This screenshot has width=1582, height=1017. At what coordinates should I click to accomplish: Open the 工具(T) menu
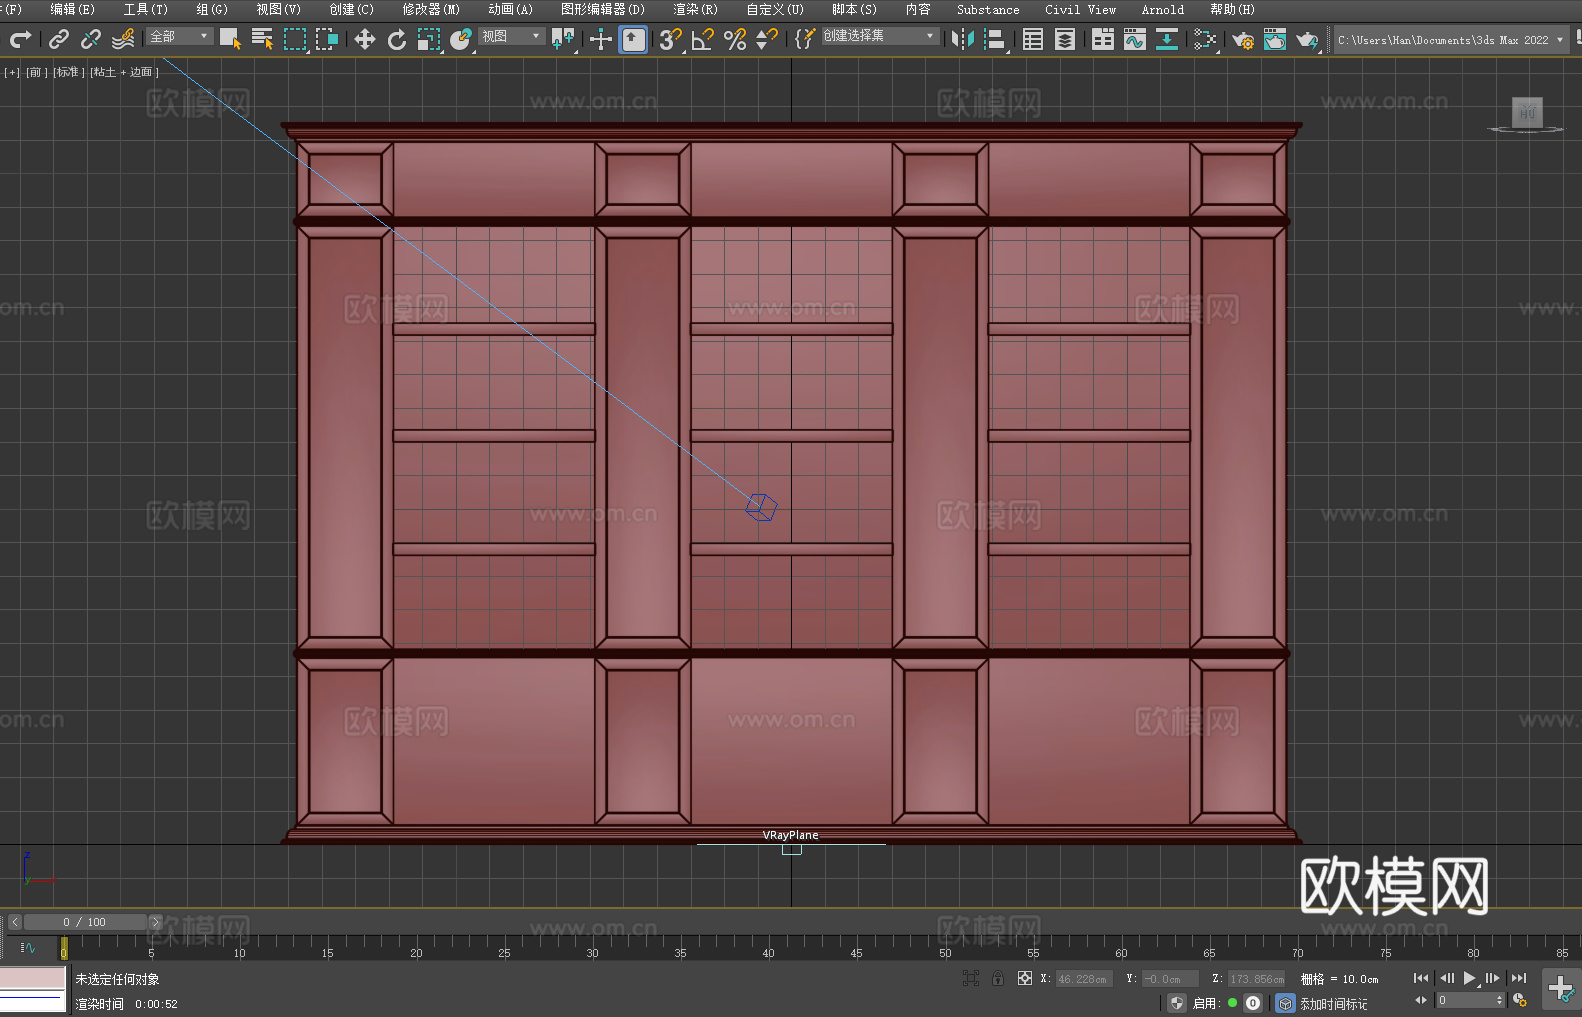point(145,9)
